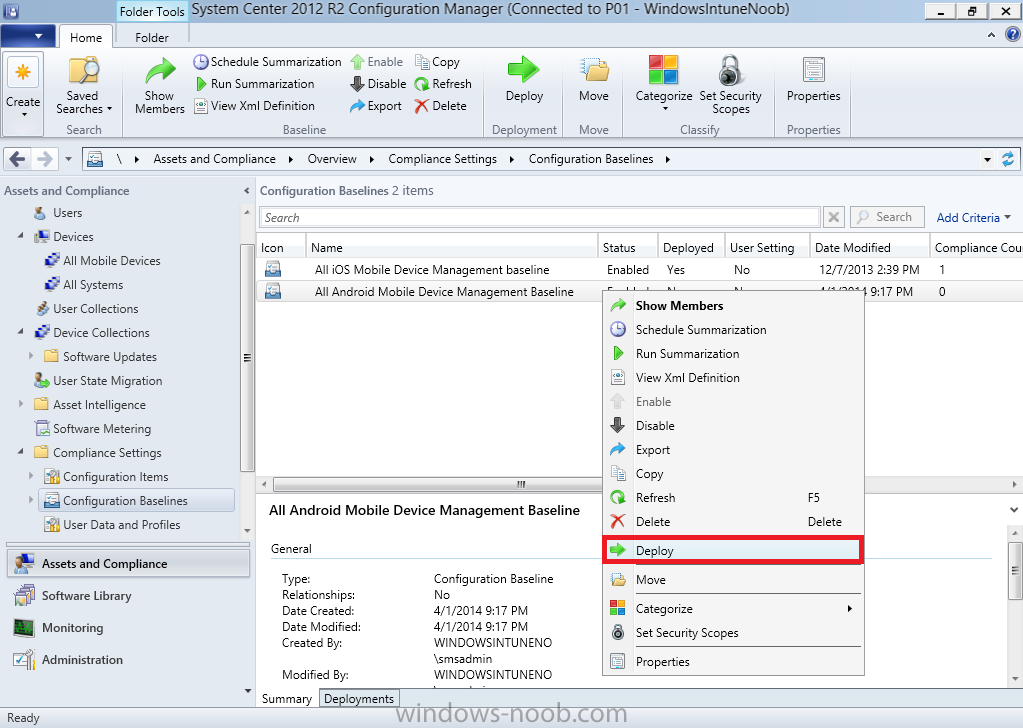1023x728 pixels.
Task: Click Export in the ribbon
Action: point(376,106)
